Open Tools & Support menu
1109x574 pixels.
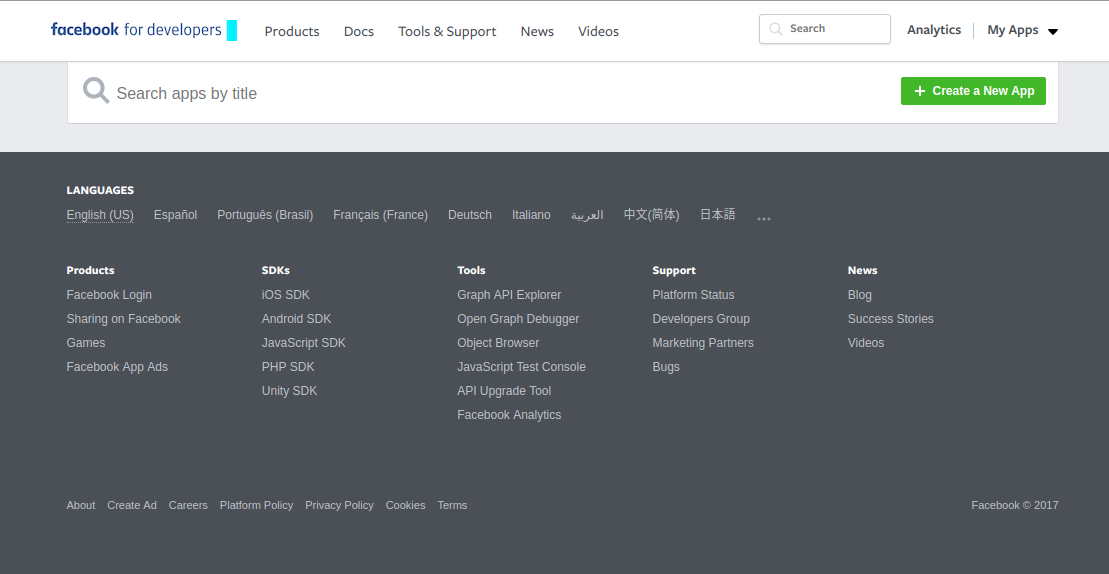(447, 32)
